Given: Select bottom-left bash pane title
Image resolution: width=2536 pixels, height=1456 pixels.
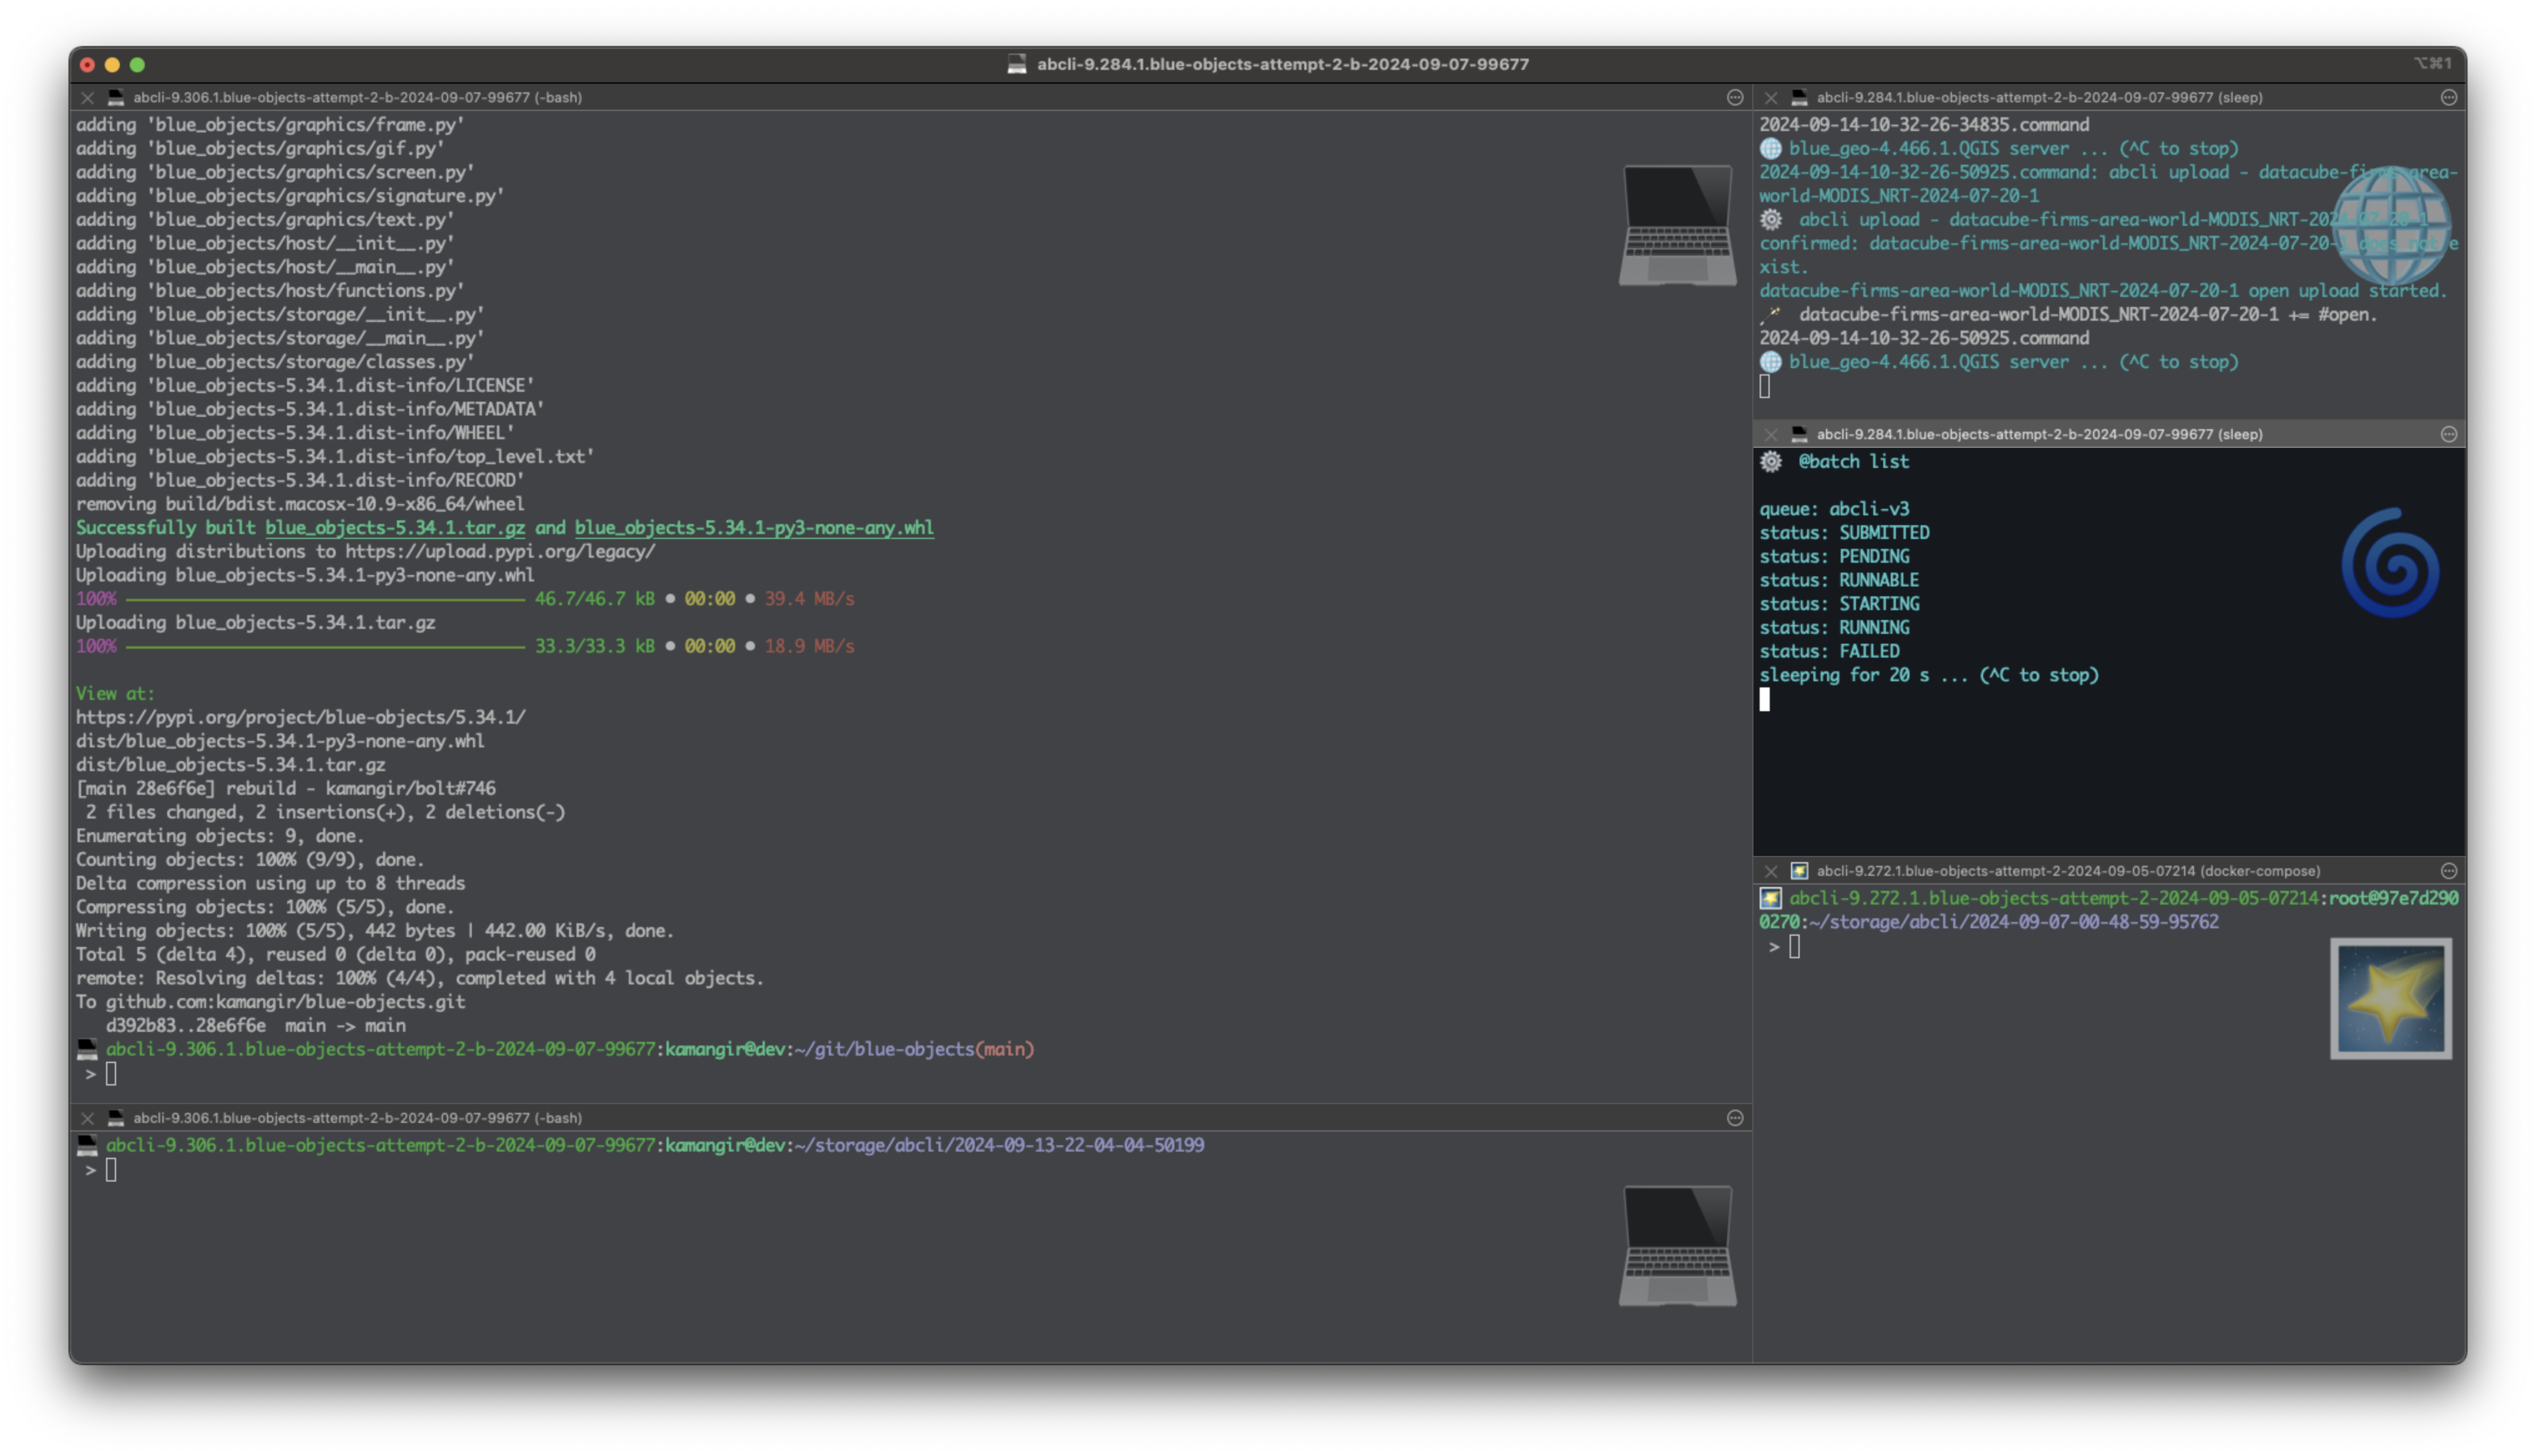Looking at the screenshot, I should (x=357, y=1118).
